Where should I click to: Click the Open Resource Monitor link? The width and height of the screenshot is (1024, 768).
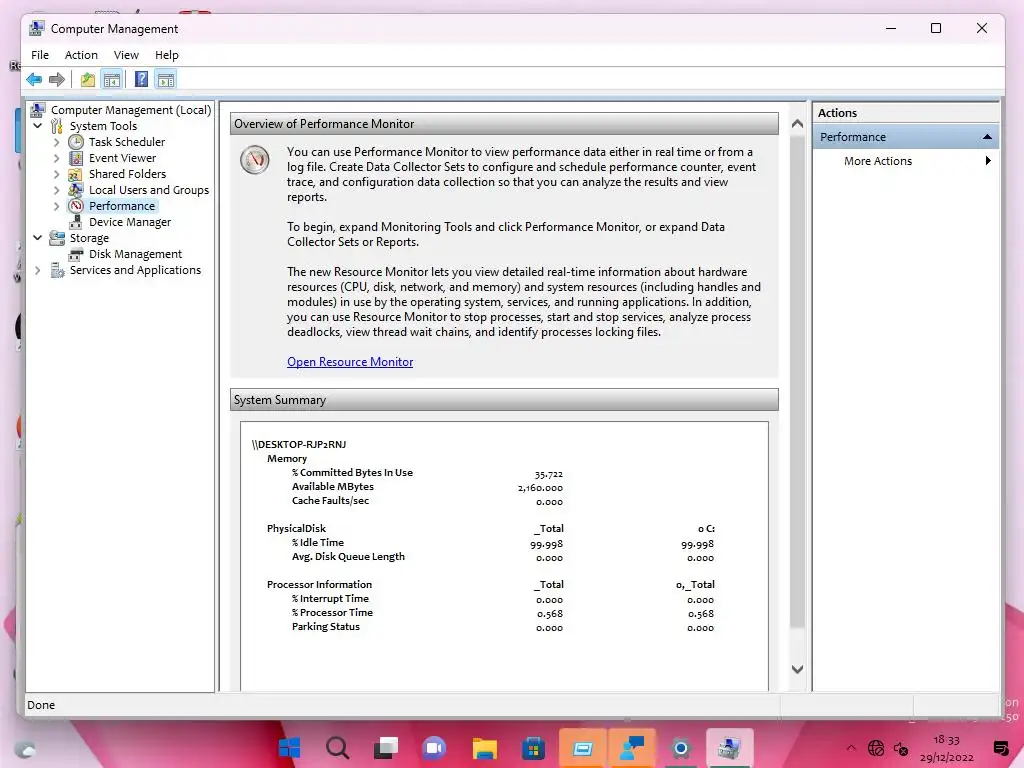pyautogui.click(x=350, y=362)
